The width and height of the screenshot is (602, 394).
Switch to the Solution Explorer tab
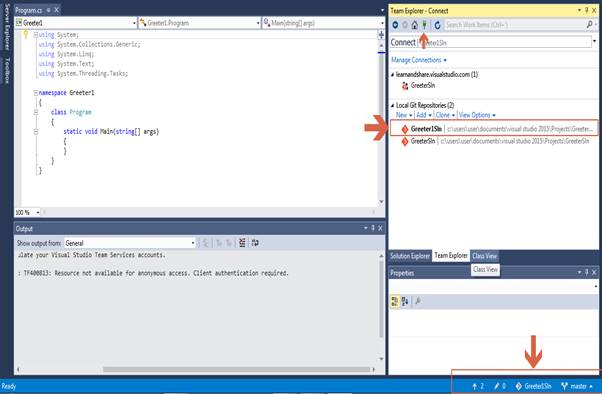(410, 256)
